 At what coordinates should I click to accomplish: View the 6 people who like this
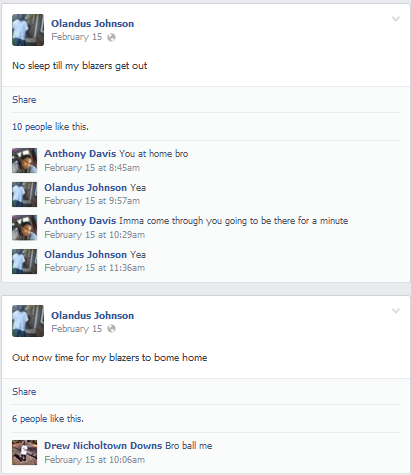click(48, 419)
